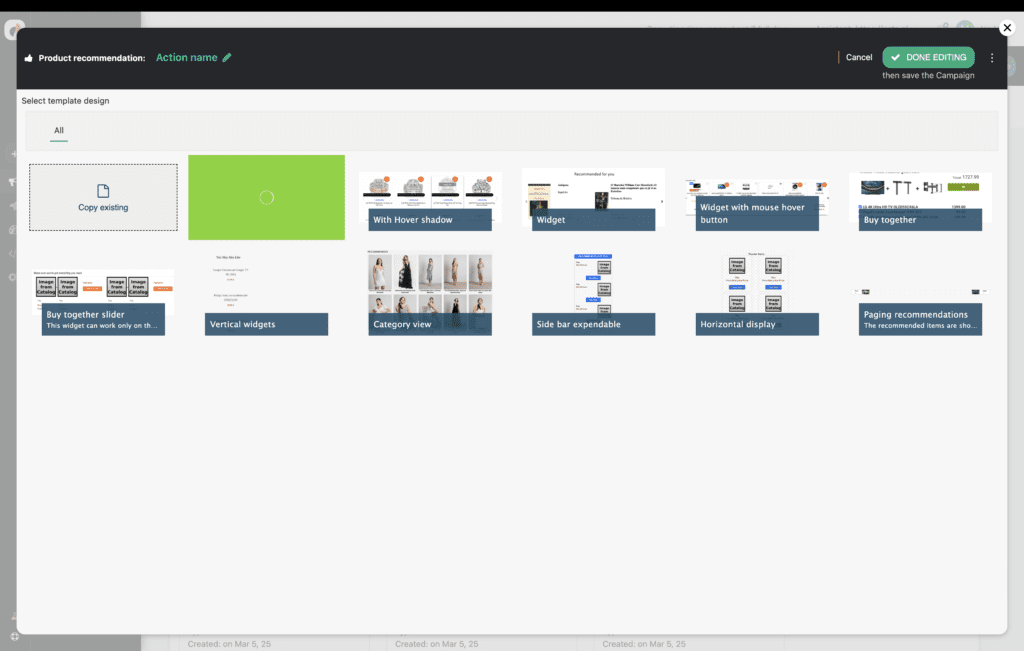This screenshot has height=651, width=1024.
Task: Click the pencil icon to edit Action name
Action: click(227, 57)
